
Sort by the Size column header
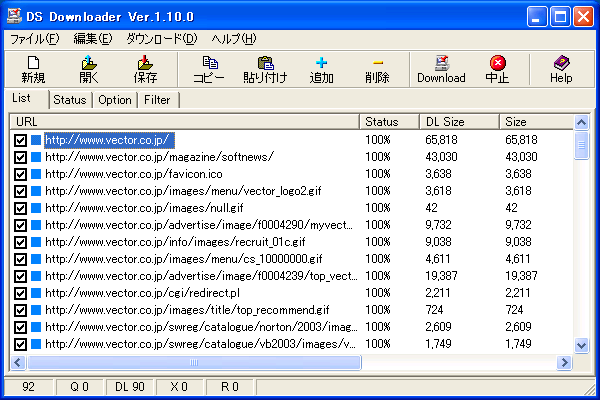pyautogui.click(x=536, y=122)
